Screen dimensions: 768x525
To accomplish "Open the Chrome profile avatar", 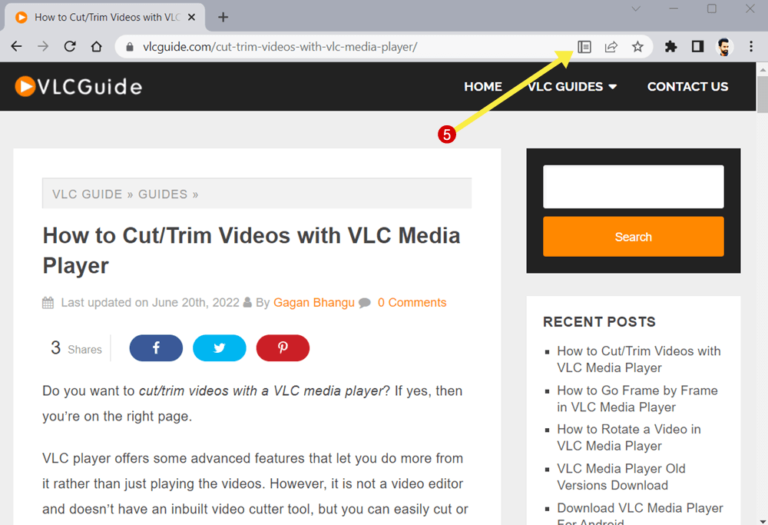I will 724,47.
